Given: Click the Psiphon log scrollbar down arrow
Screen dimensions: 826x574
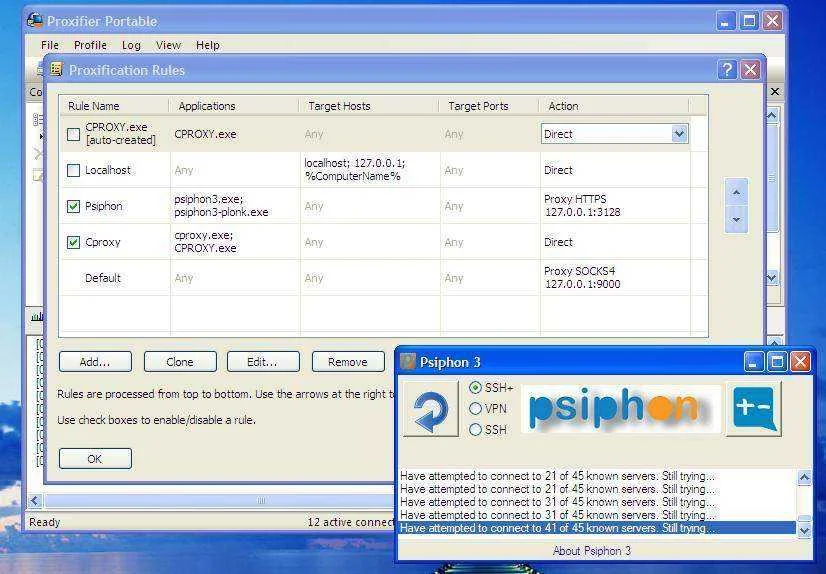Looking at the screenshot, I should pyautogui.click(x=804, y=530).
